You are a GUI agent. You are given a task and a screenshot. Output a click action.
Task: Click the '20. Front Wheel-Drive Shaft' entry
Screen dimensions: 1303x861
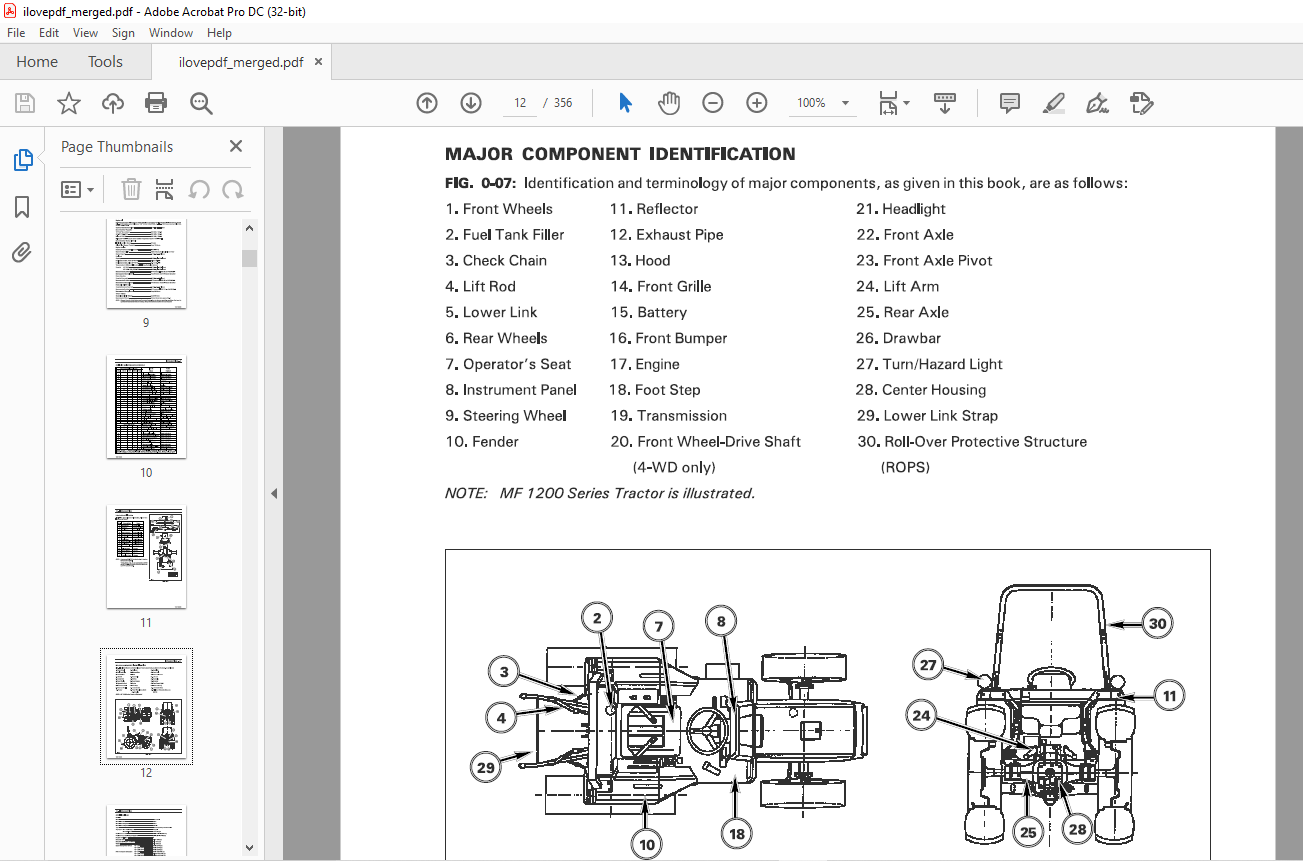pyautogui.click(x=705, y=442)
